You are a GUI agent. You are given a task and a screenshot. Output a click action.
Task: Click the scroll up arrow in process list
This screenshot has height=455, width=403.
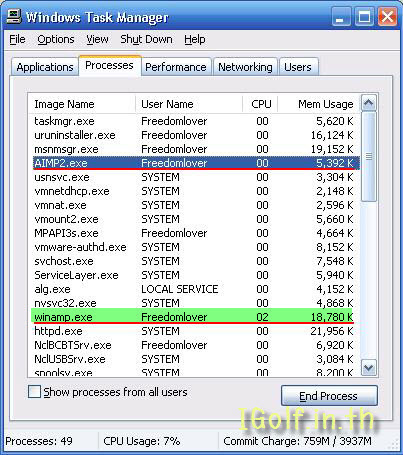[369, 103]
